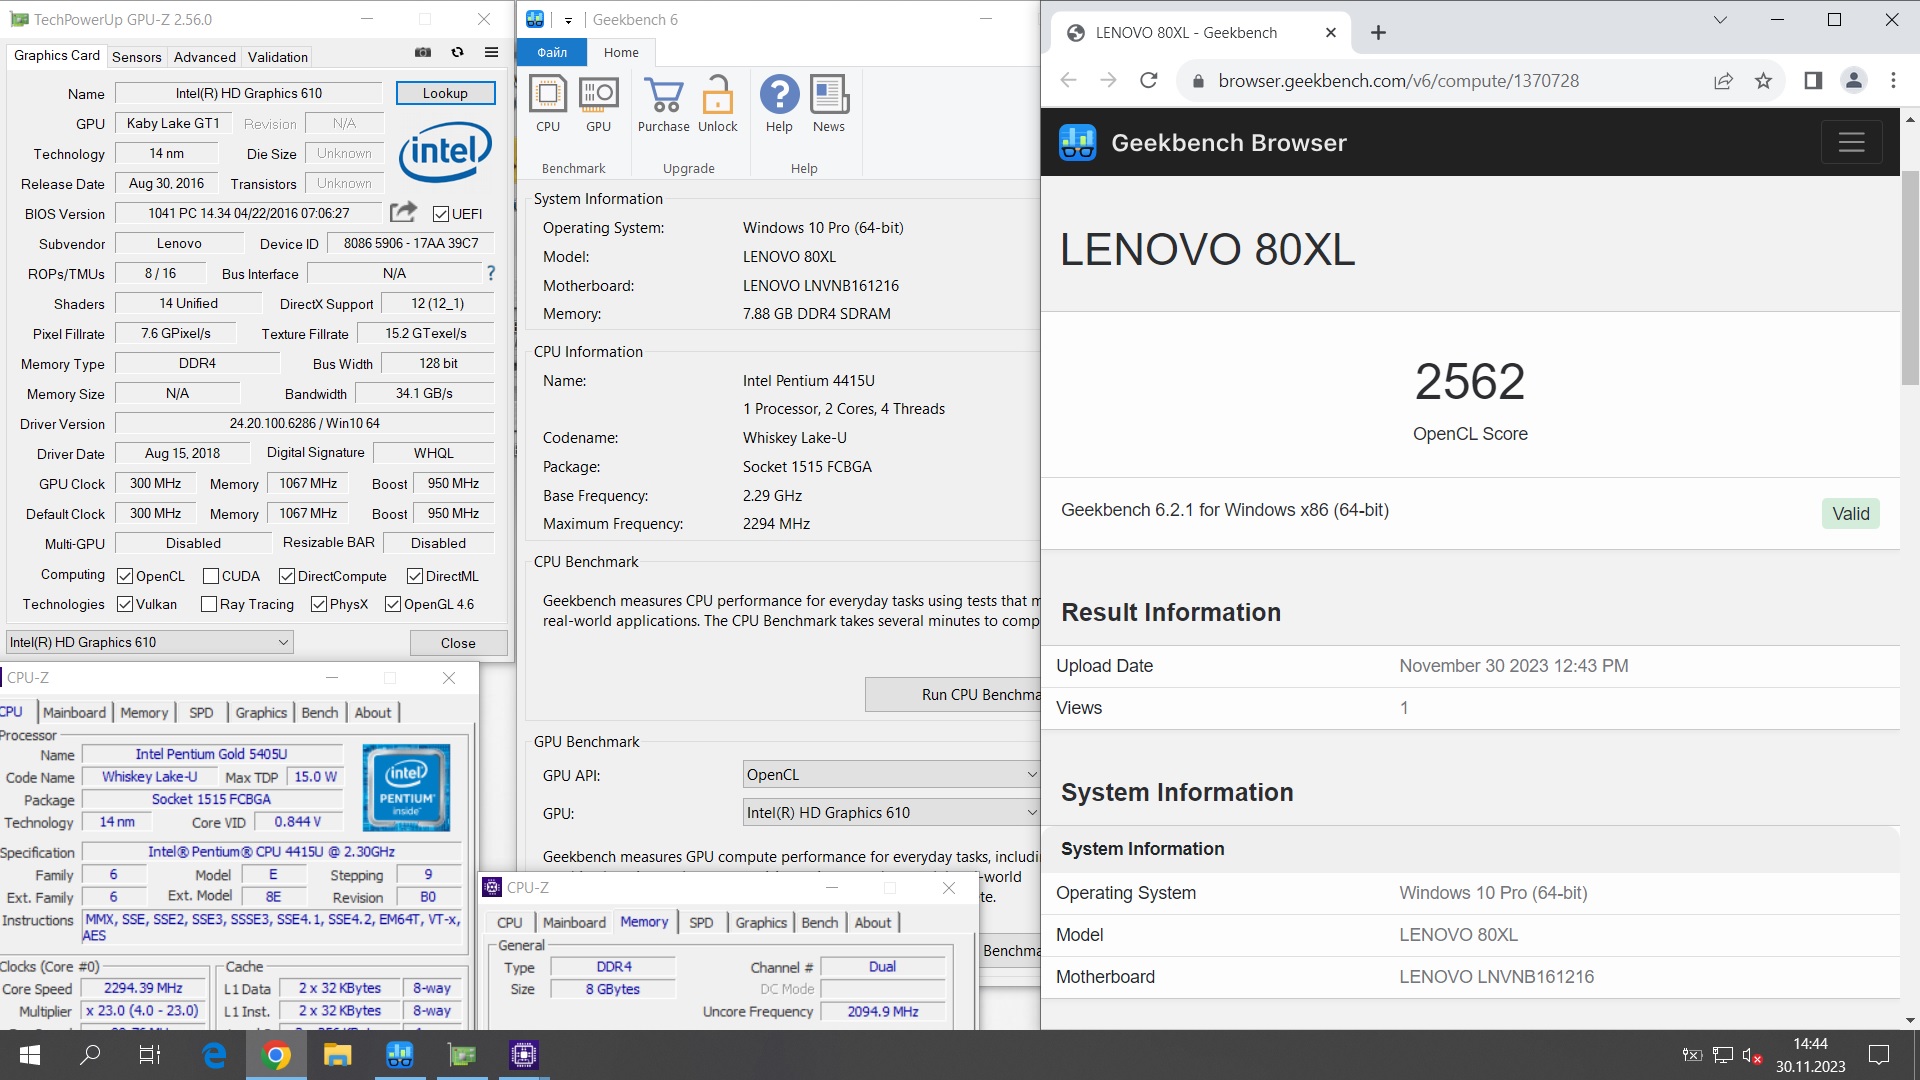Viewport: 1920px width, 1080px height.
Task: Toggle the DirectML checkbox
Action: click(415, 576)
